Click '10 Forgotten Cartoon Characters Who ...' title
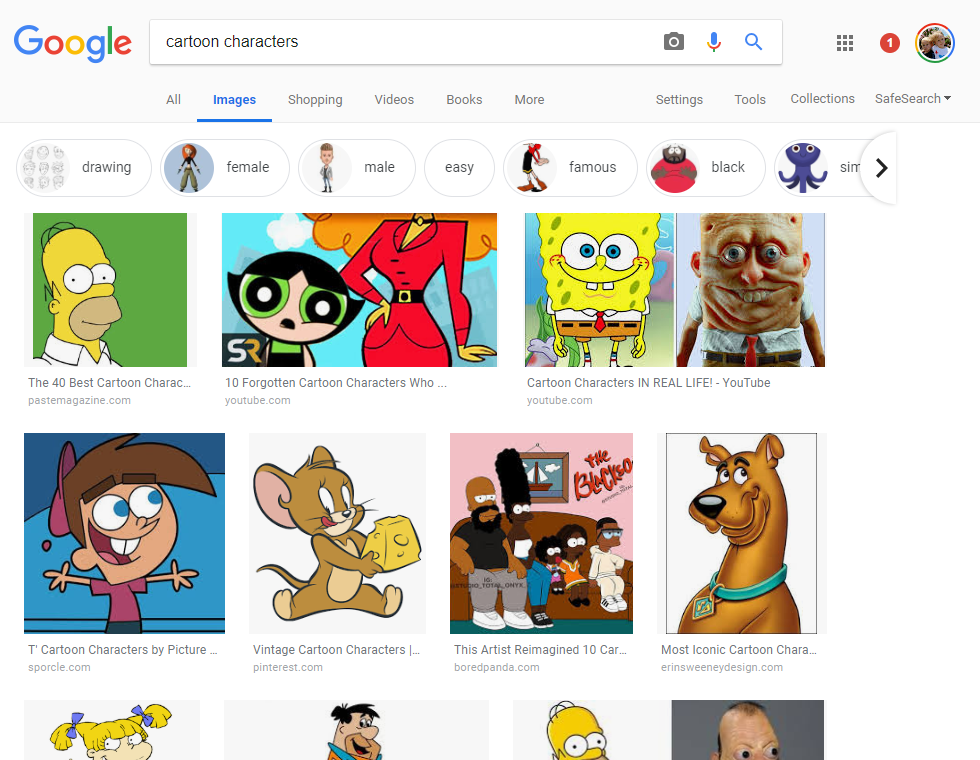980x760 pixels. click(x=336, y=382)
